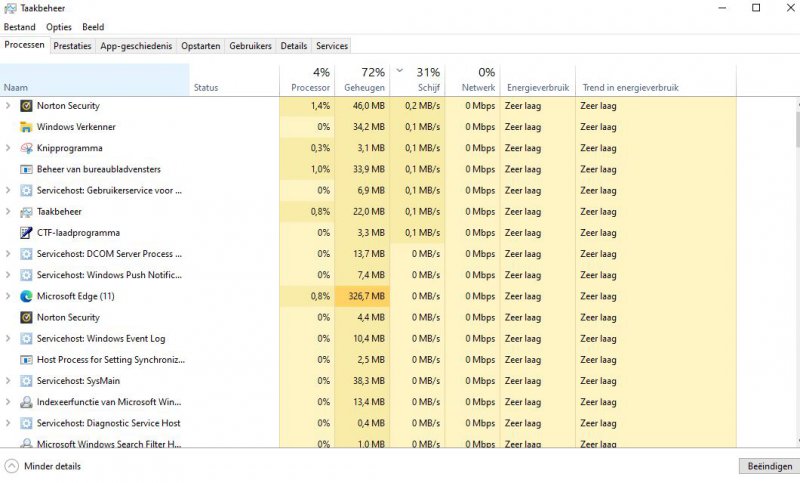Click the Norton Security icon in first row

[x=26, y=106]
